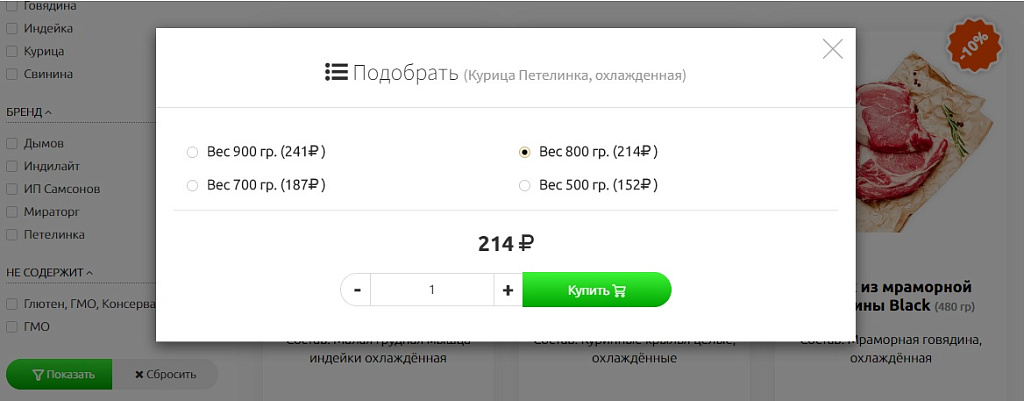Click the list icon beside Подобрать
The width and height of the screenshot is (1024, 401).
click(x=335, y=72)
